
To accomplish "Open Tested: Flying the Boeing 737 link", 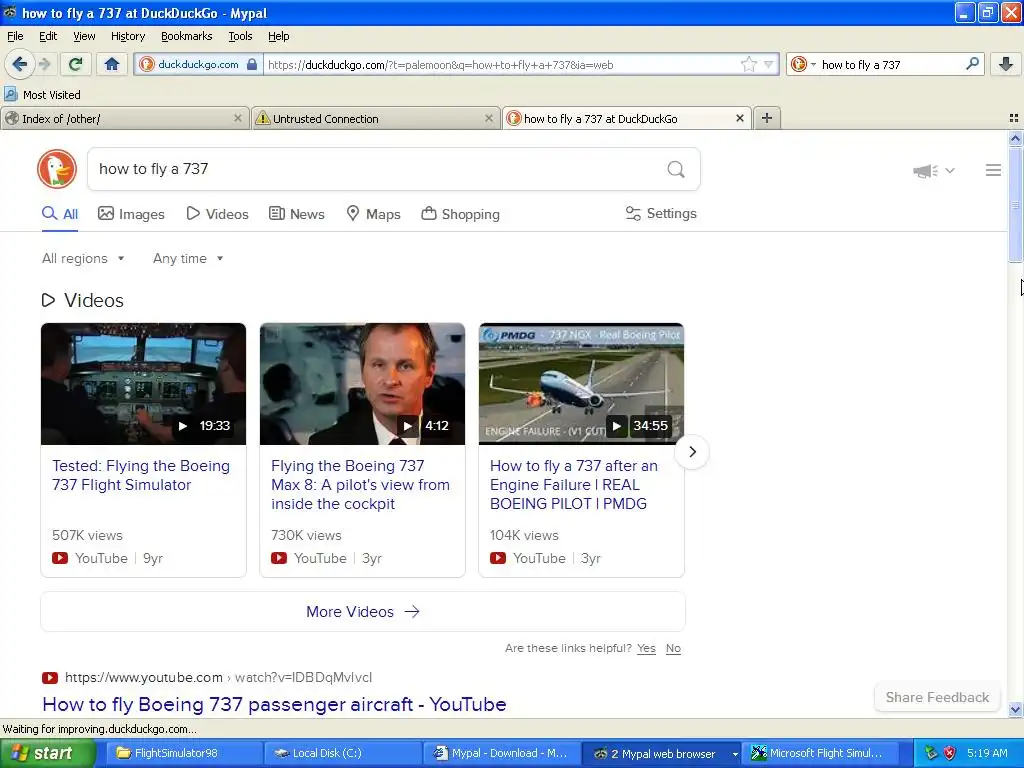I will tap(141, 475).
